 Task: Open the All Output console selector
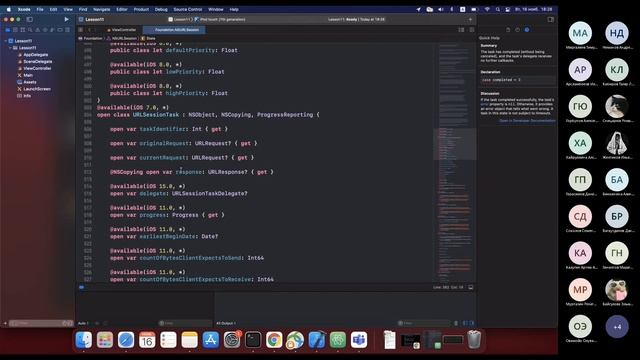click(226, 323)
